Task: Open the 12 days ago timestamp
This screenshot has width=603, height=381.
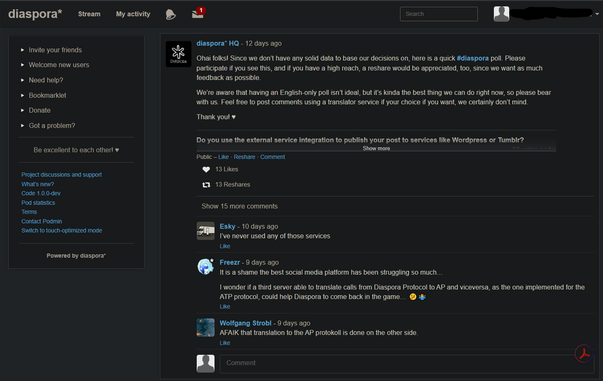Action: [263, 43]
